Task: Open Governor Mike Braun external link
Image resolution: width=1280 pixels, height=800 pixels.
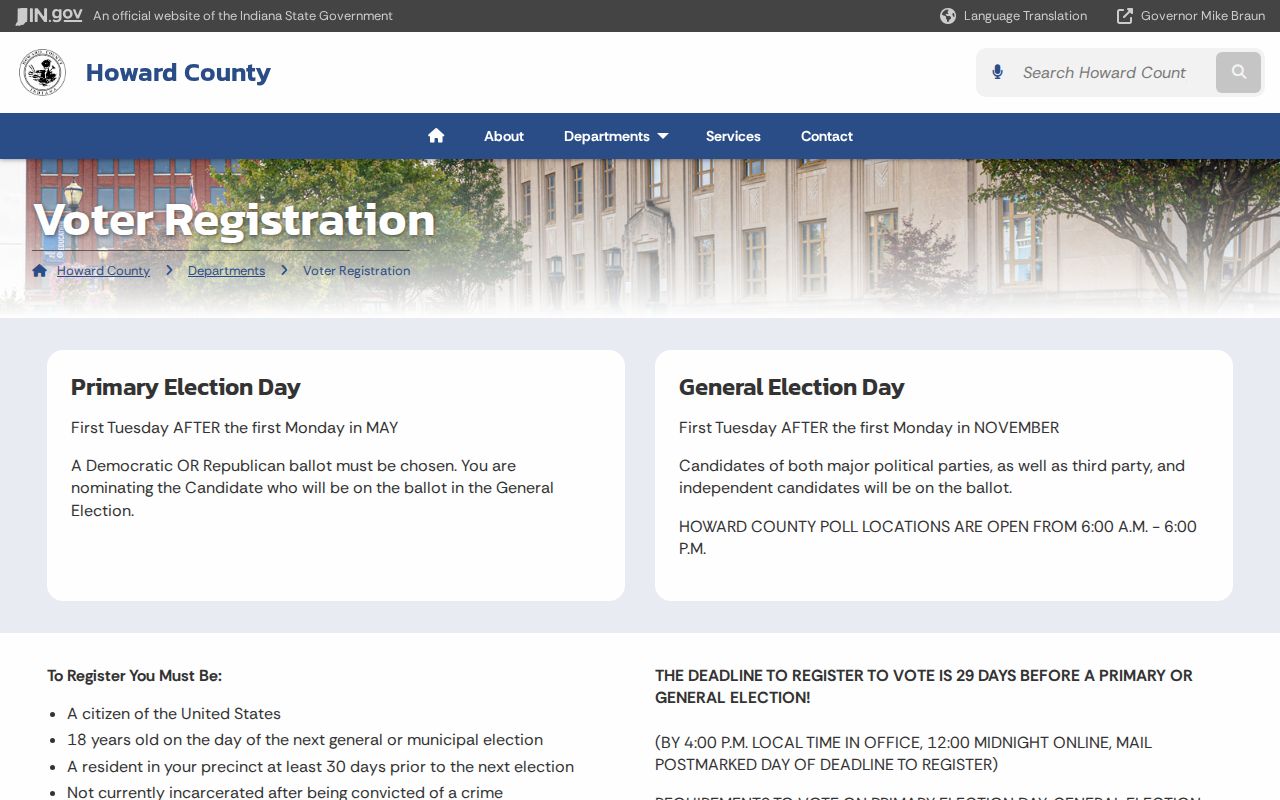Action: click(1190, 16)
